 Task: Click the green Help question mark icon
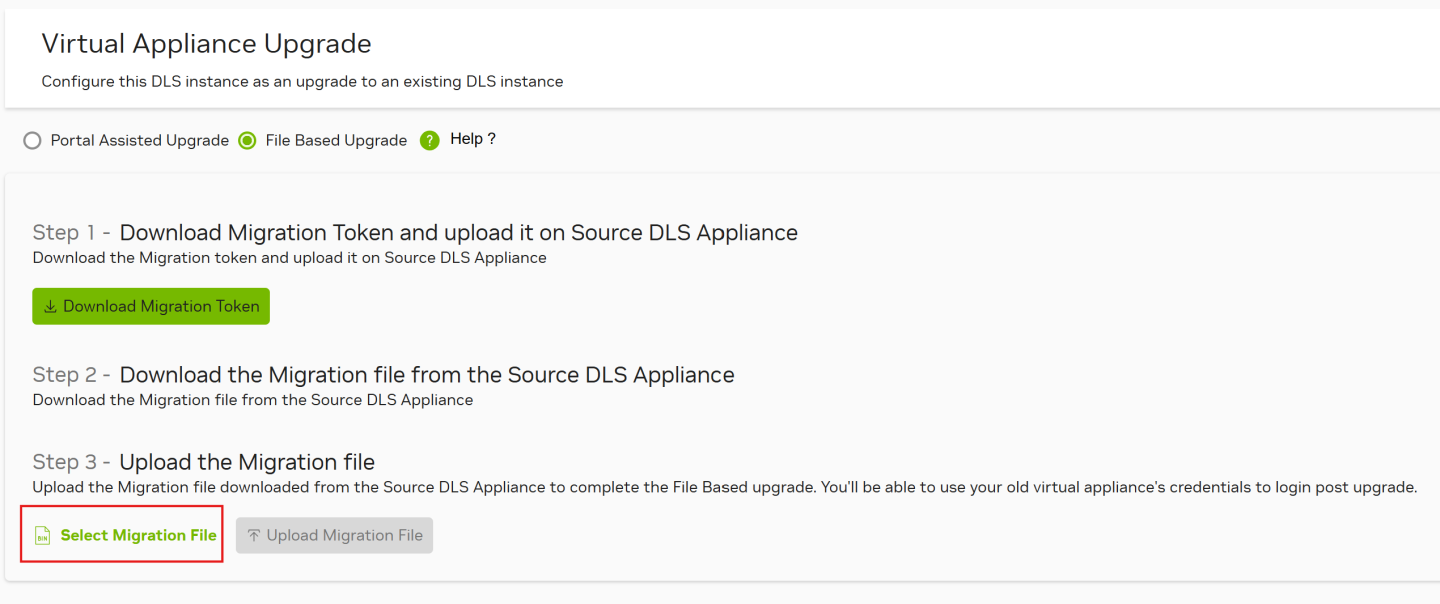pyautogui.click(x=430, y=140)
